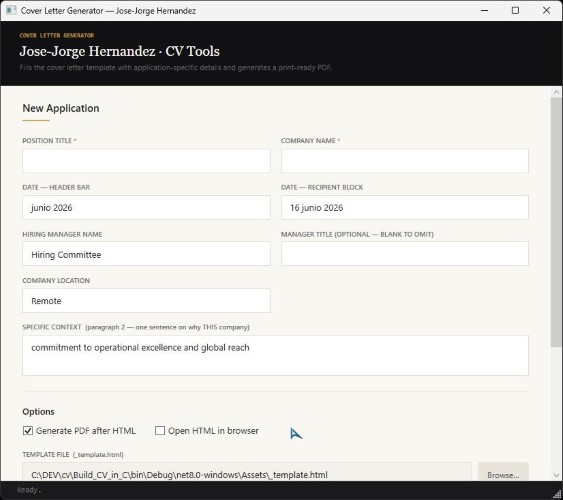
Task: Close the Cover Letter Generator window
Action: [546, 10]
